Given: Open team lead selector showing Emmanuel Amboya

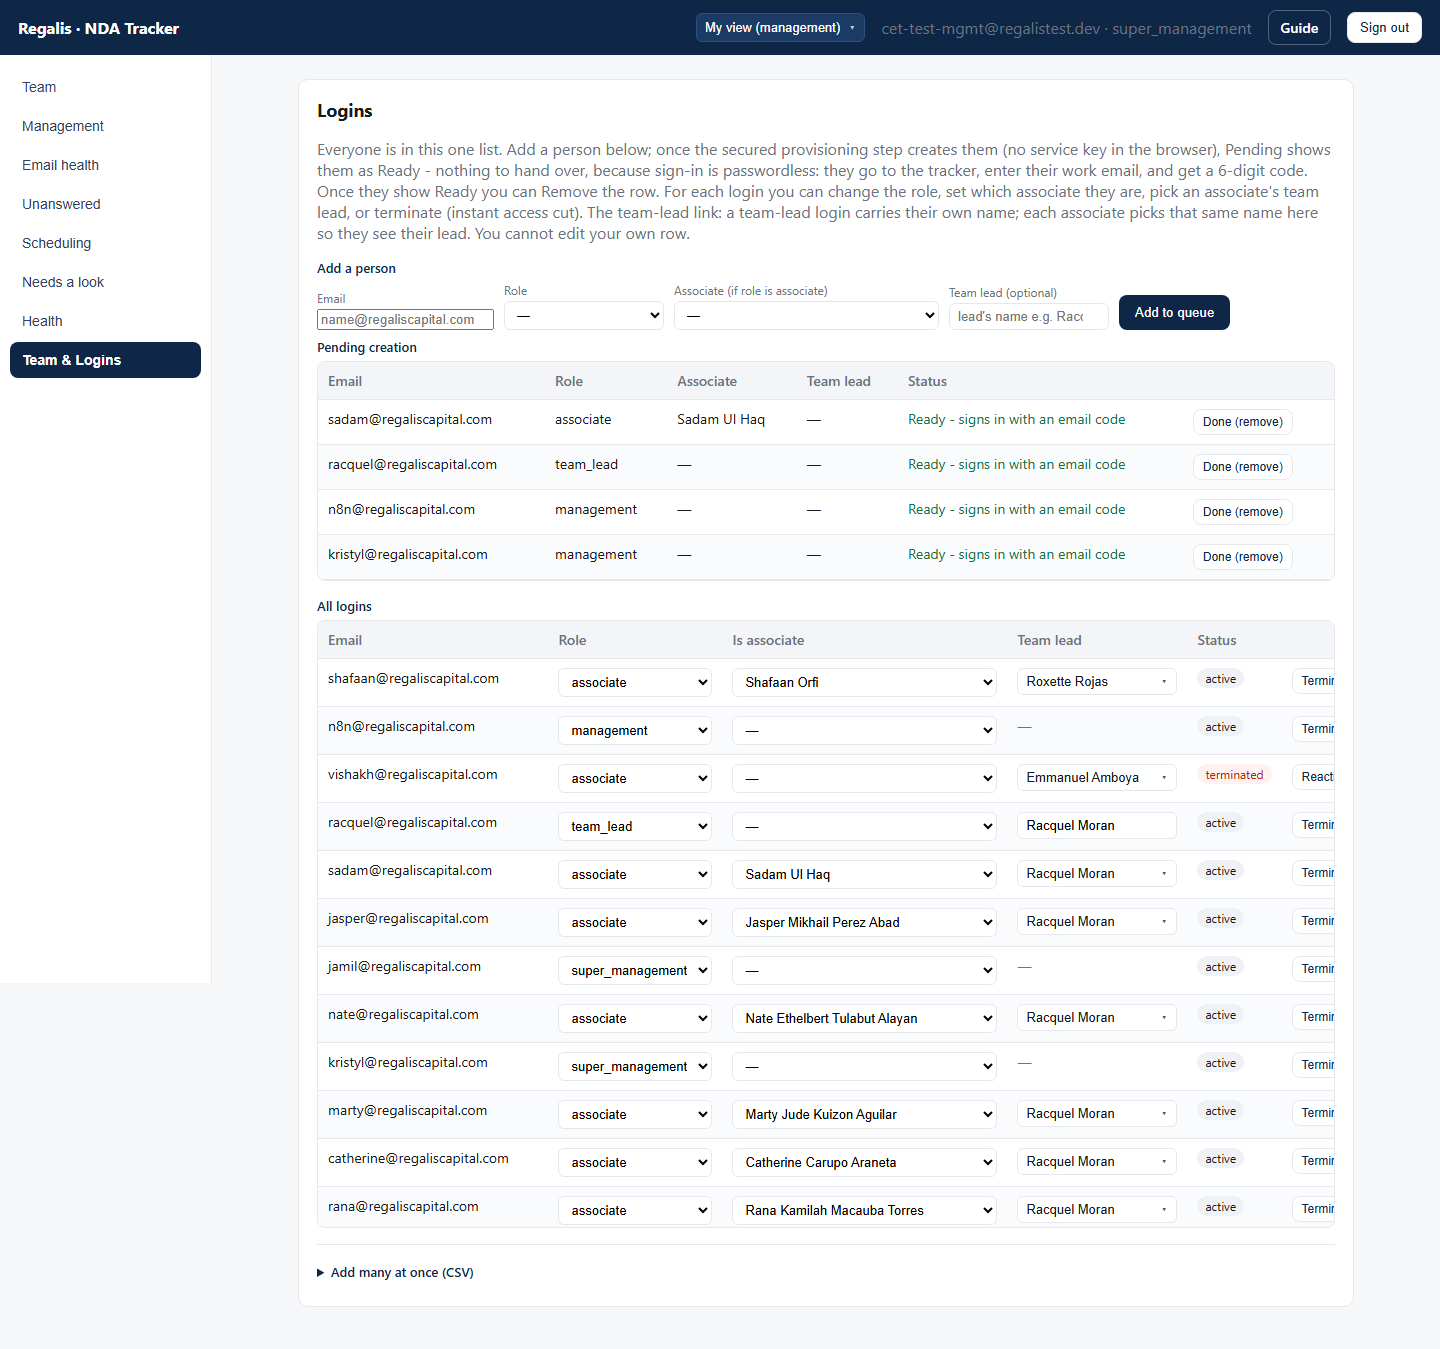Looking at the screenshot, I should tap(1097, 778).
